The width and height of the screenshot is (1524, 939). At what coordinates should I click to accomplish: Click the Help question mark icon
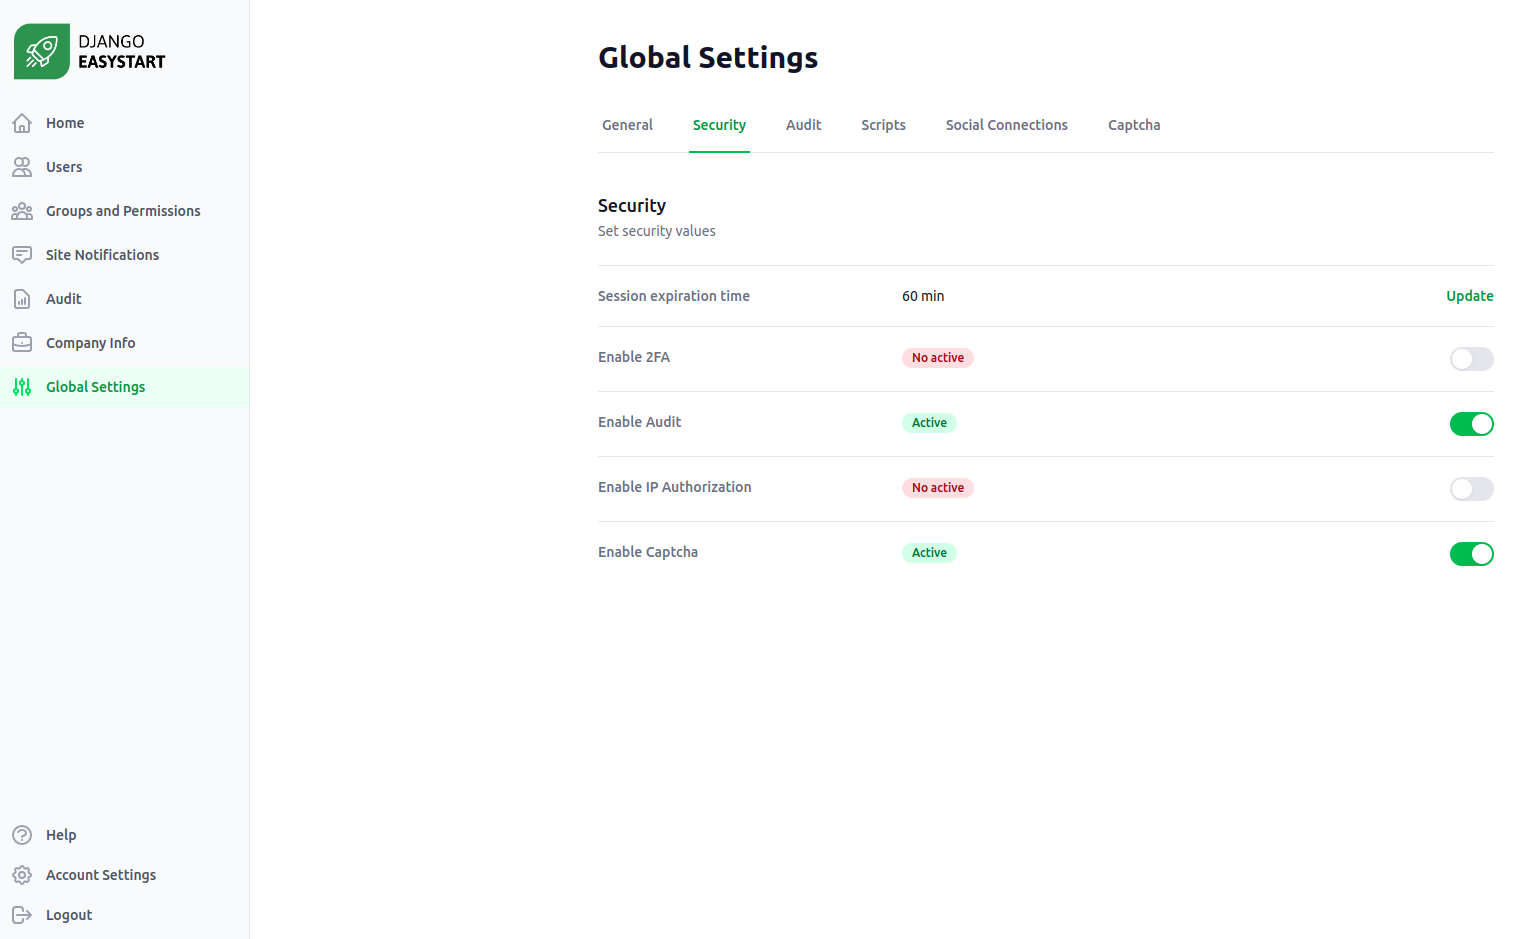pos(22,835)
